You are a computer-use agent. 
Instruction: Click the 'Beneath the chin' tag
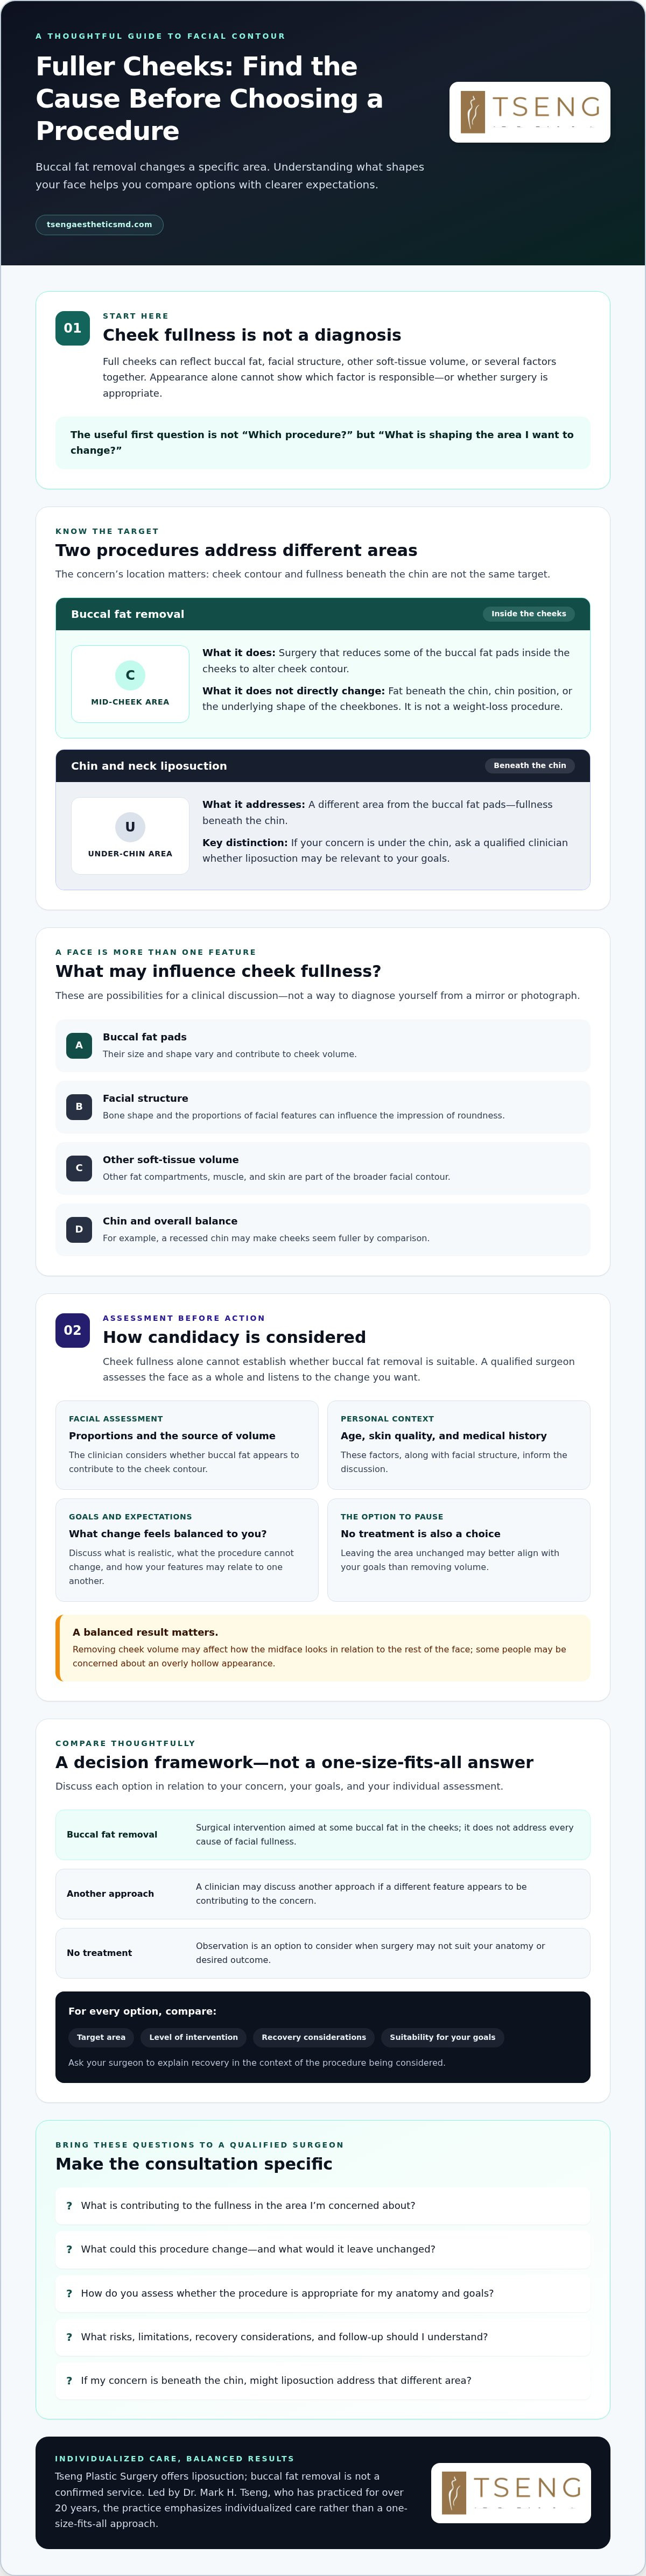point(529,766)
